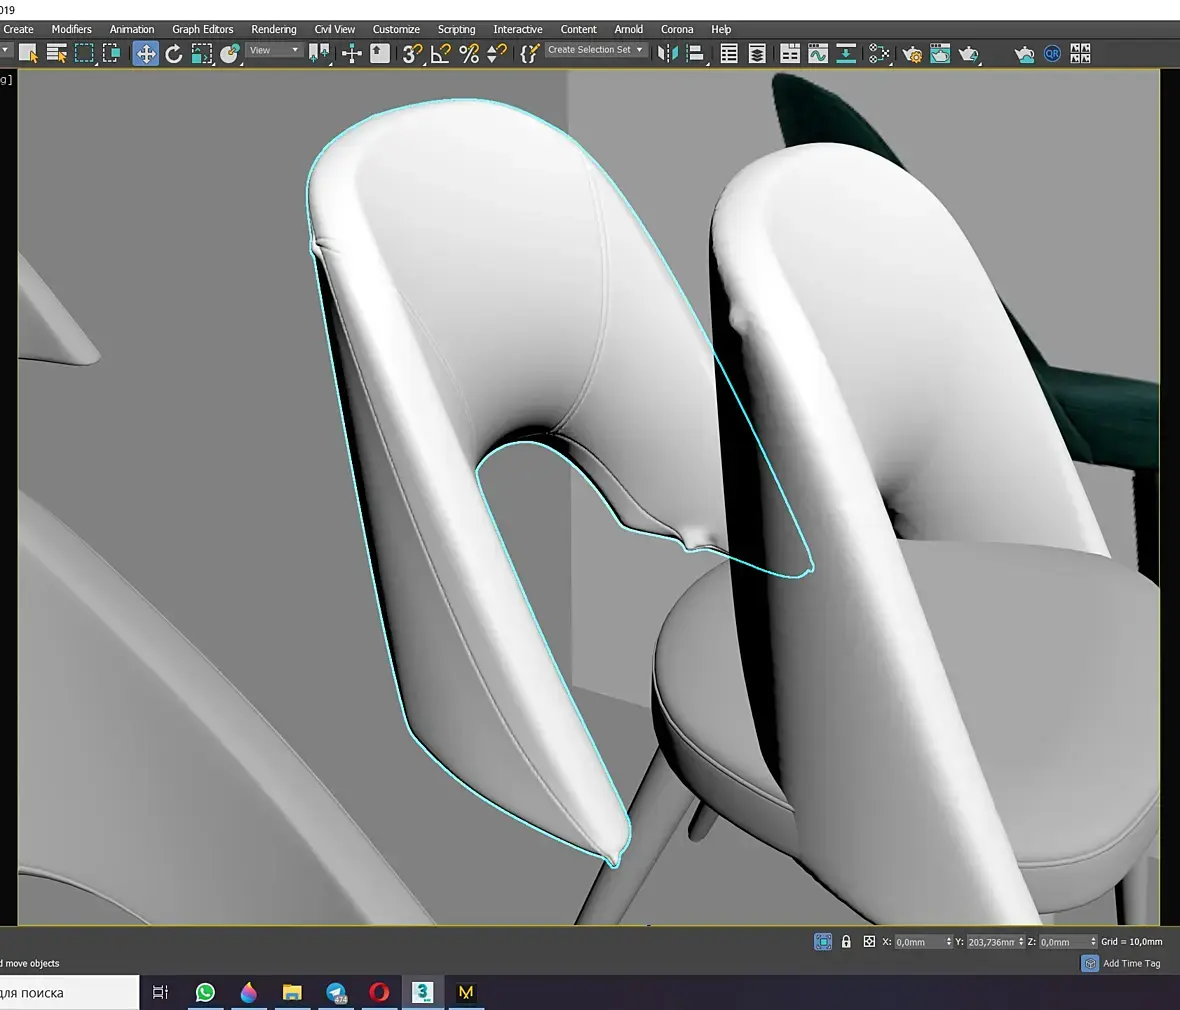The image size is (1180, 1010).
Task: Click the Y coordinate input field
Action: 990,942
